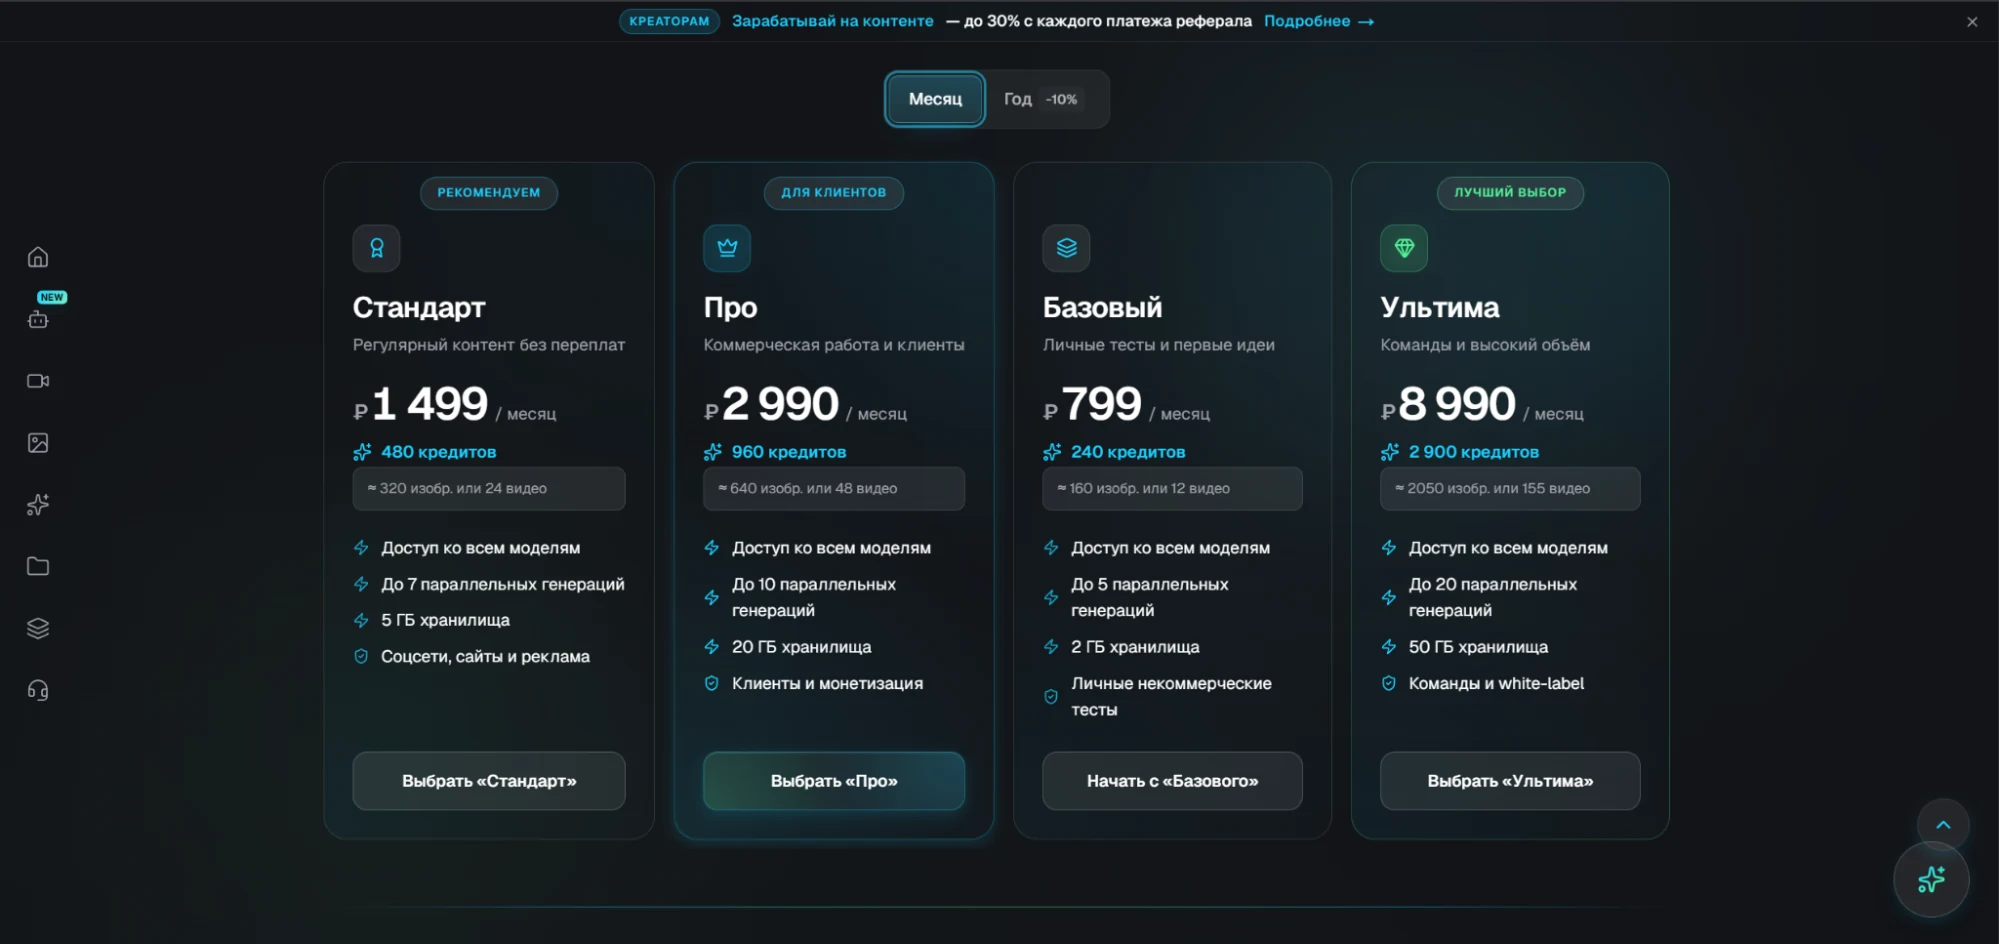Click the 240 кредитов text
Screen dimensions: 1999x944
tap(1128, 452)
